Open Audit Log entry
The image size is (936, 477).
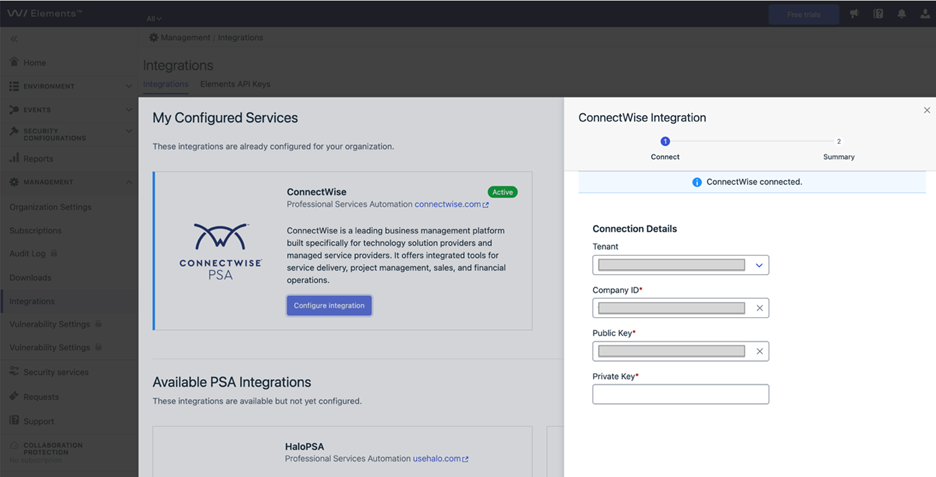click(27, 254)
